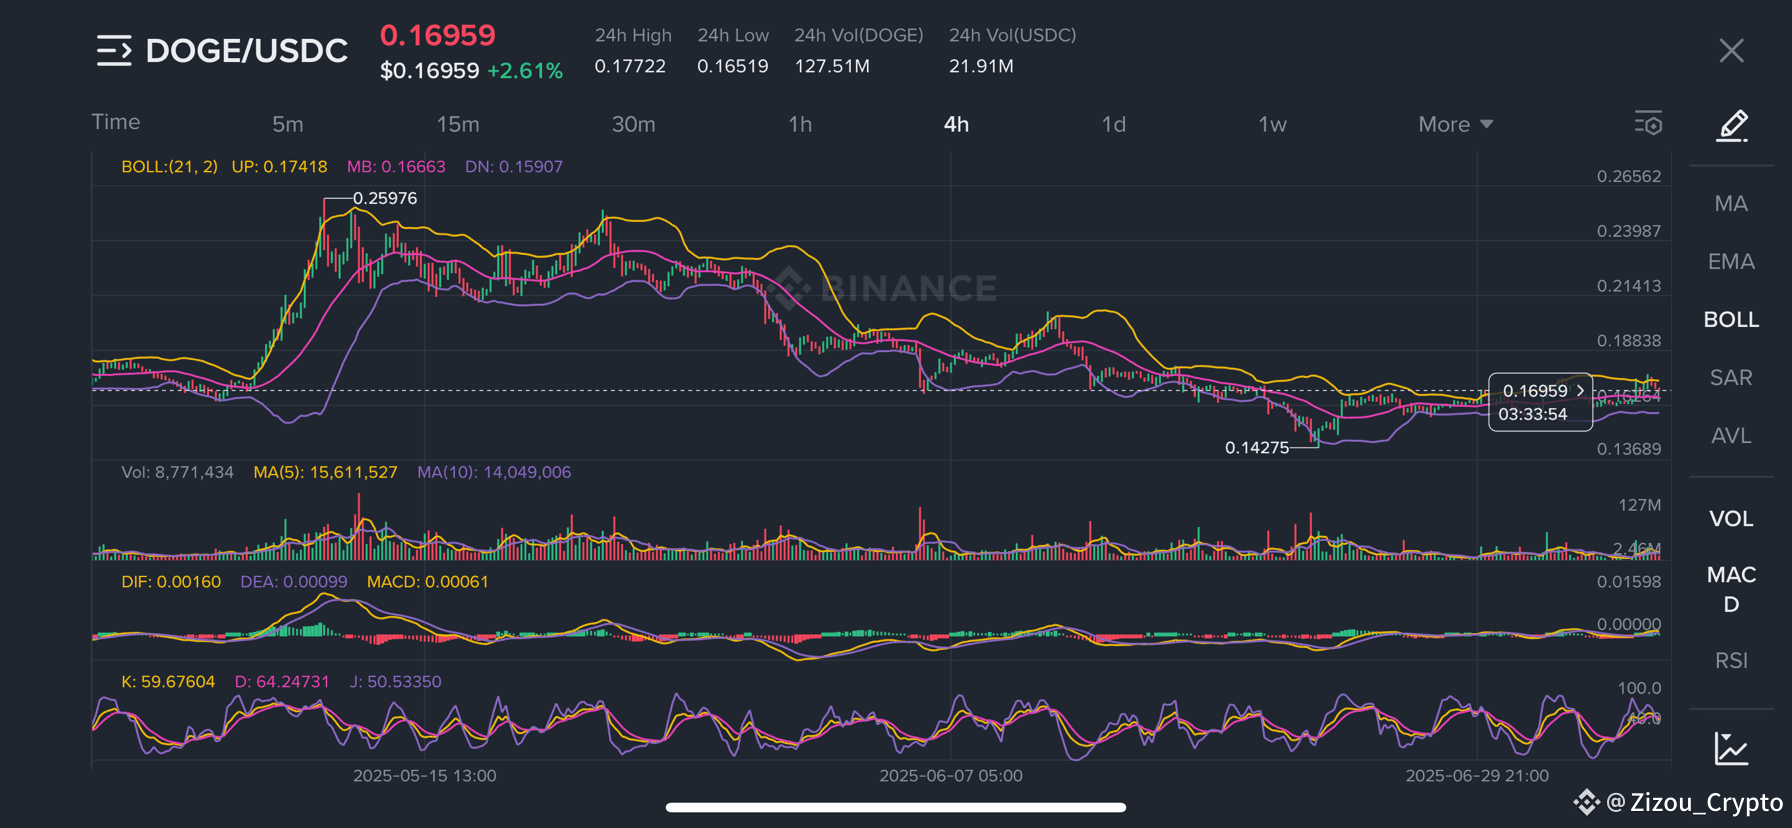
Task: Expand the More timeframes dropdown
Action: click(1455, 124)
